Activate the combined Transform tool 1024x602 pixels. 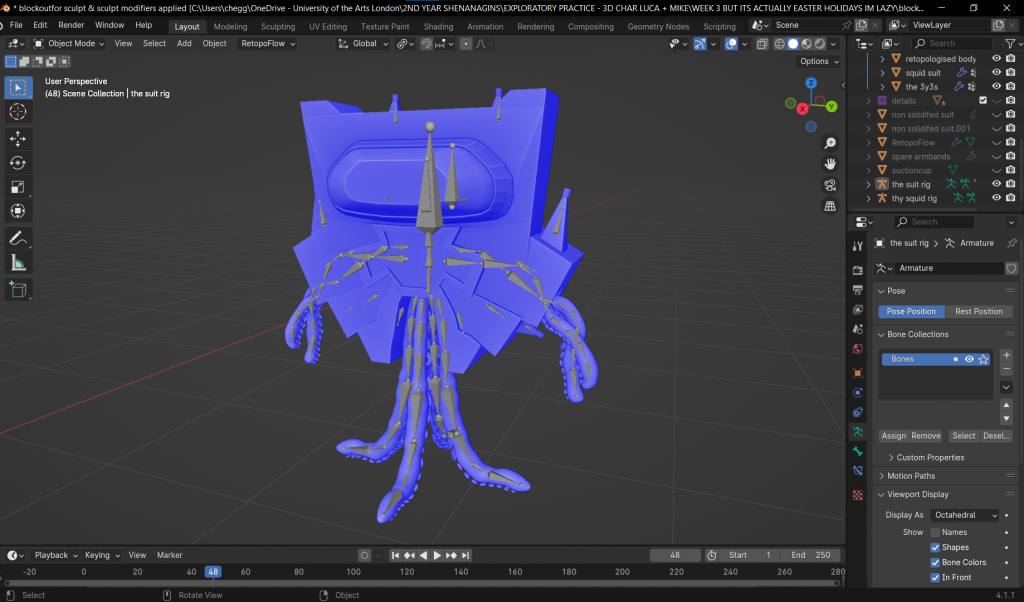click(x=18, y=211)
